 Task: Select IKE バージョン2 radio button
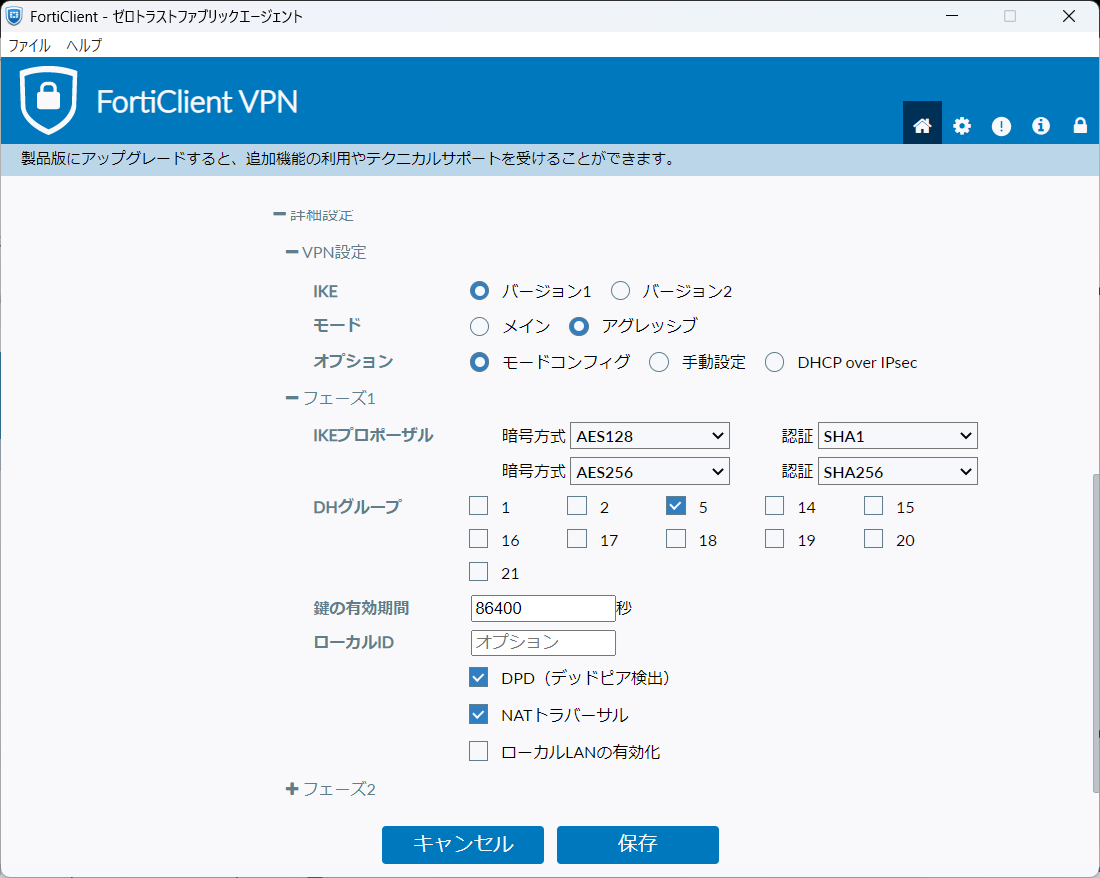point(620,291)
